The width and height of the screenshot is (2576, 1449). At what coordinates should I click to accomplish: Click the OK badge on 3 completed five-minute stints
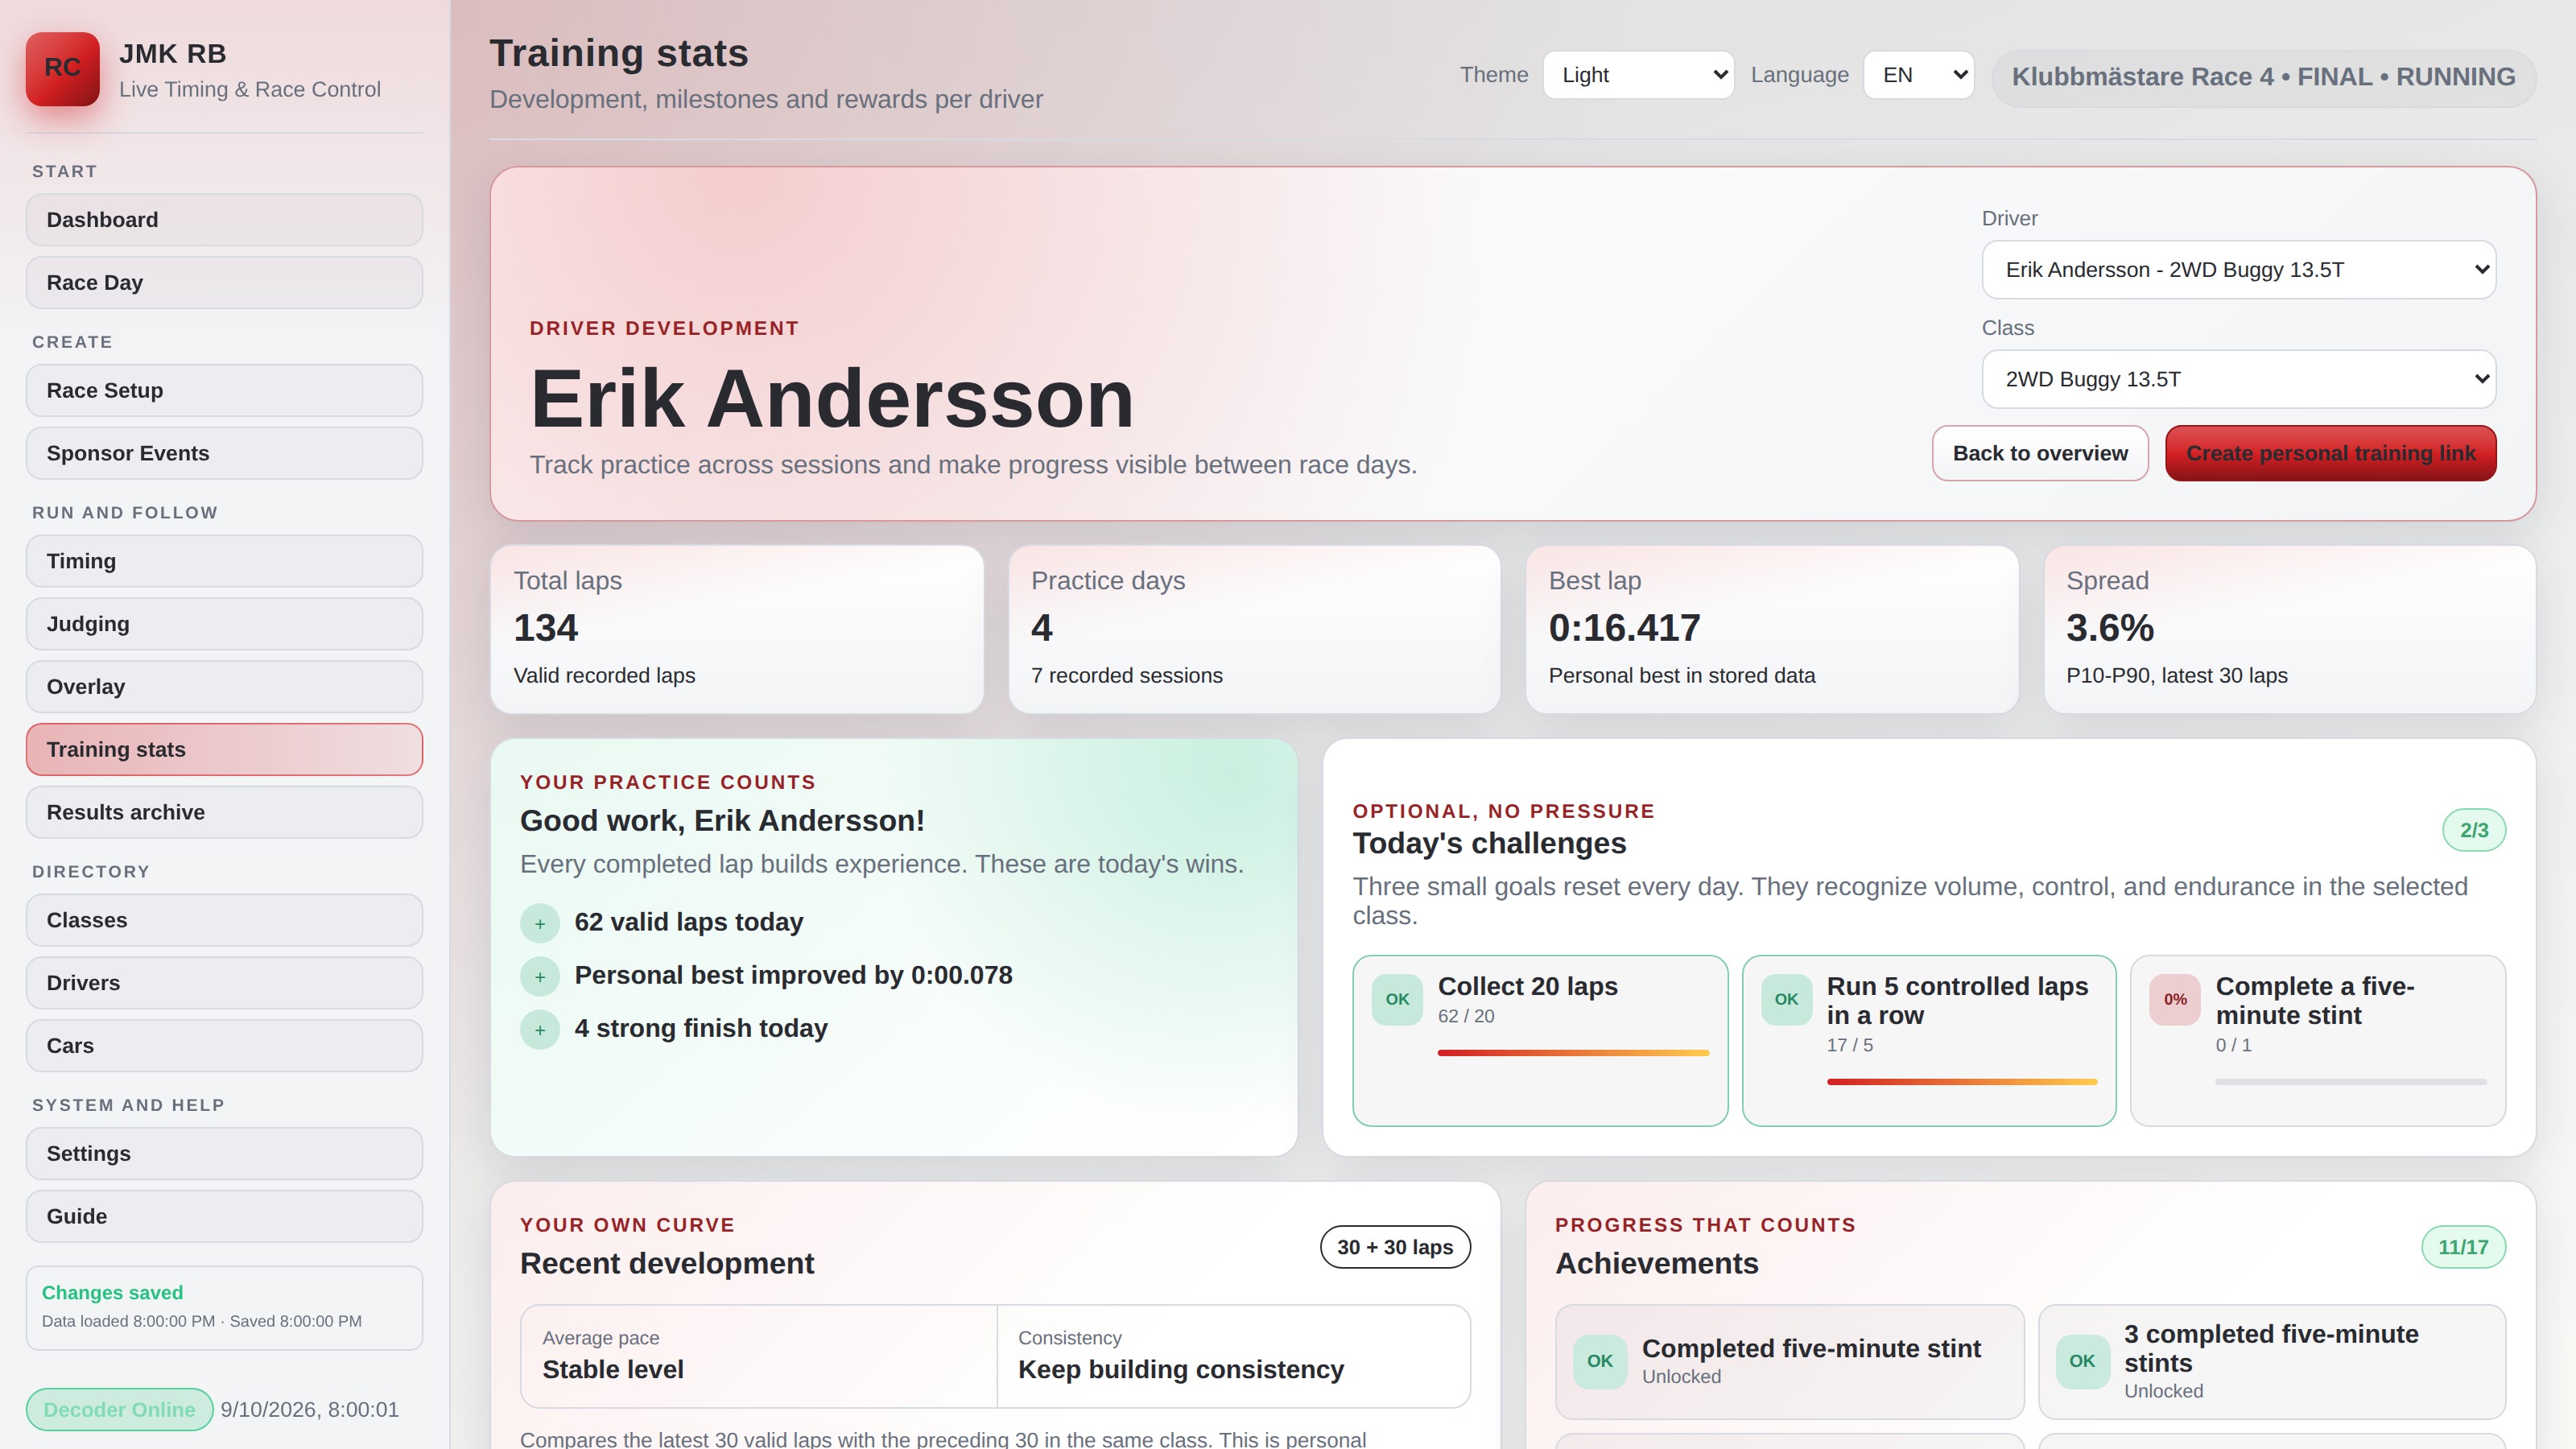pyautogui.click(x=2082, y=1361)
